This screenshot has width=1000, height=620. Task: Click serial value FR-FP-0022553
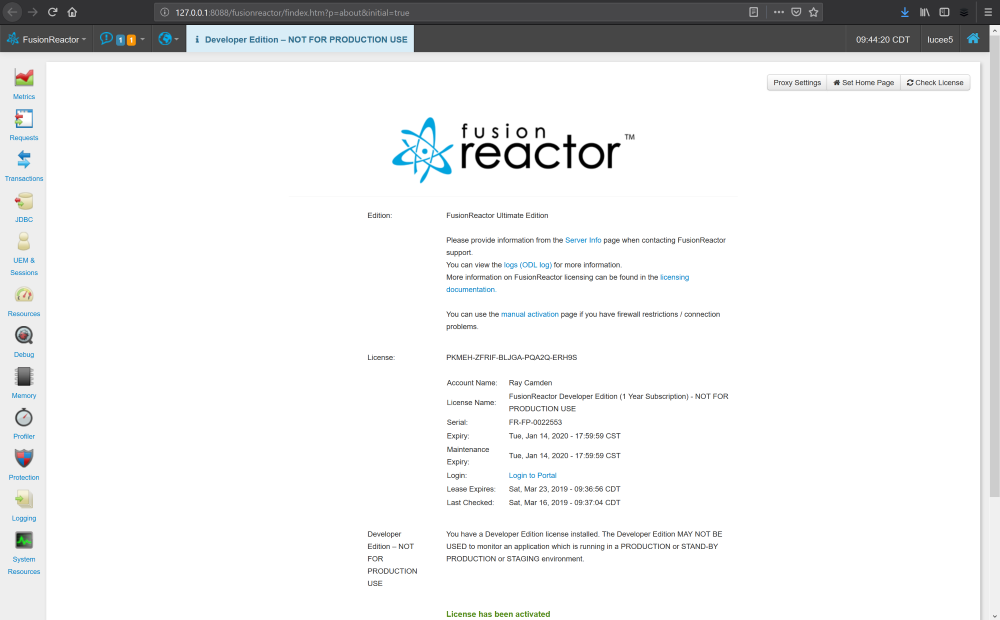point(535,423)
